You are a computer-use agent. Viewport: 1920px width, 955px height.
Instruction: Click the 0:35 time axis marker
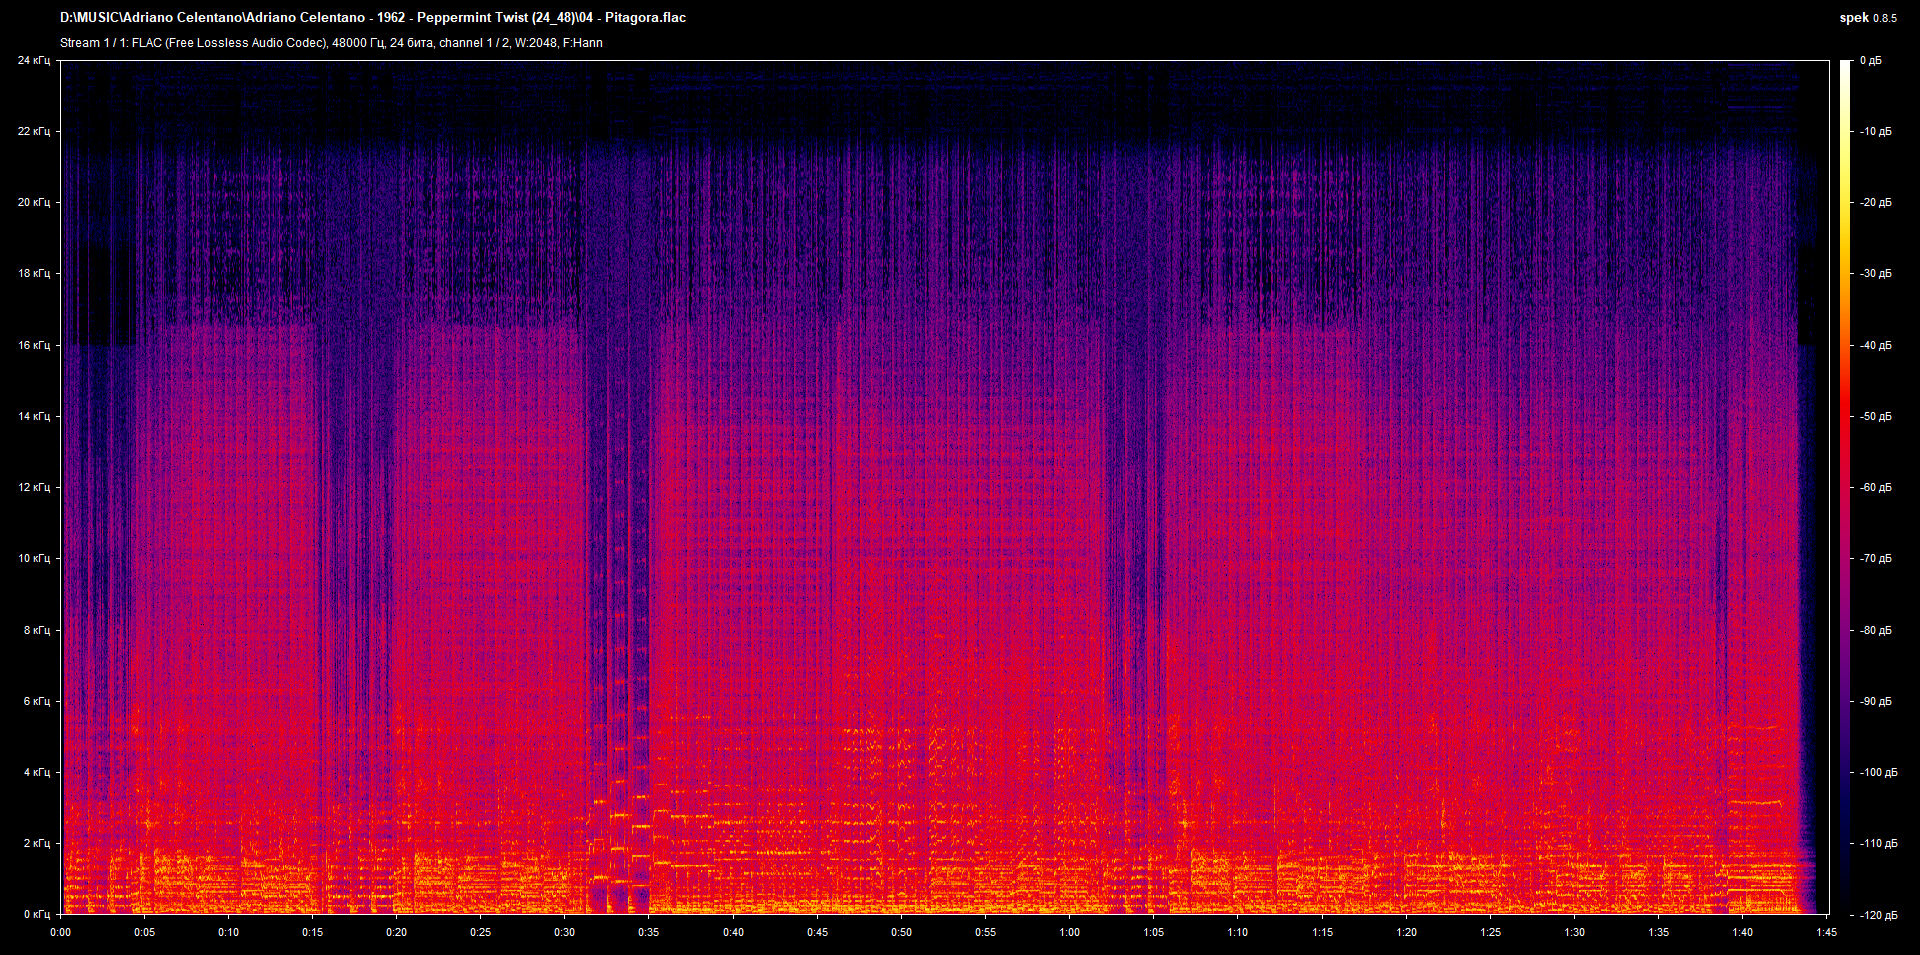[649, 932]
